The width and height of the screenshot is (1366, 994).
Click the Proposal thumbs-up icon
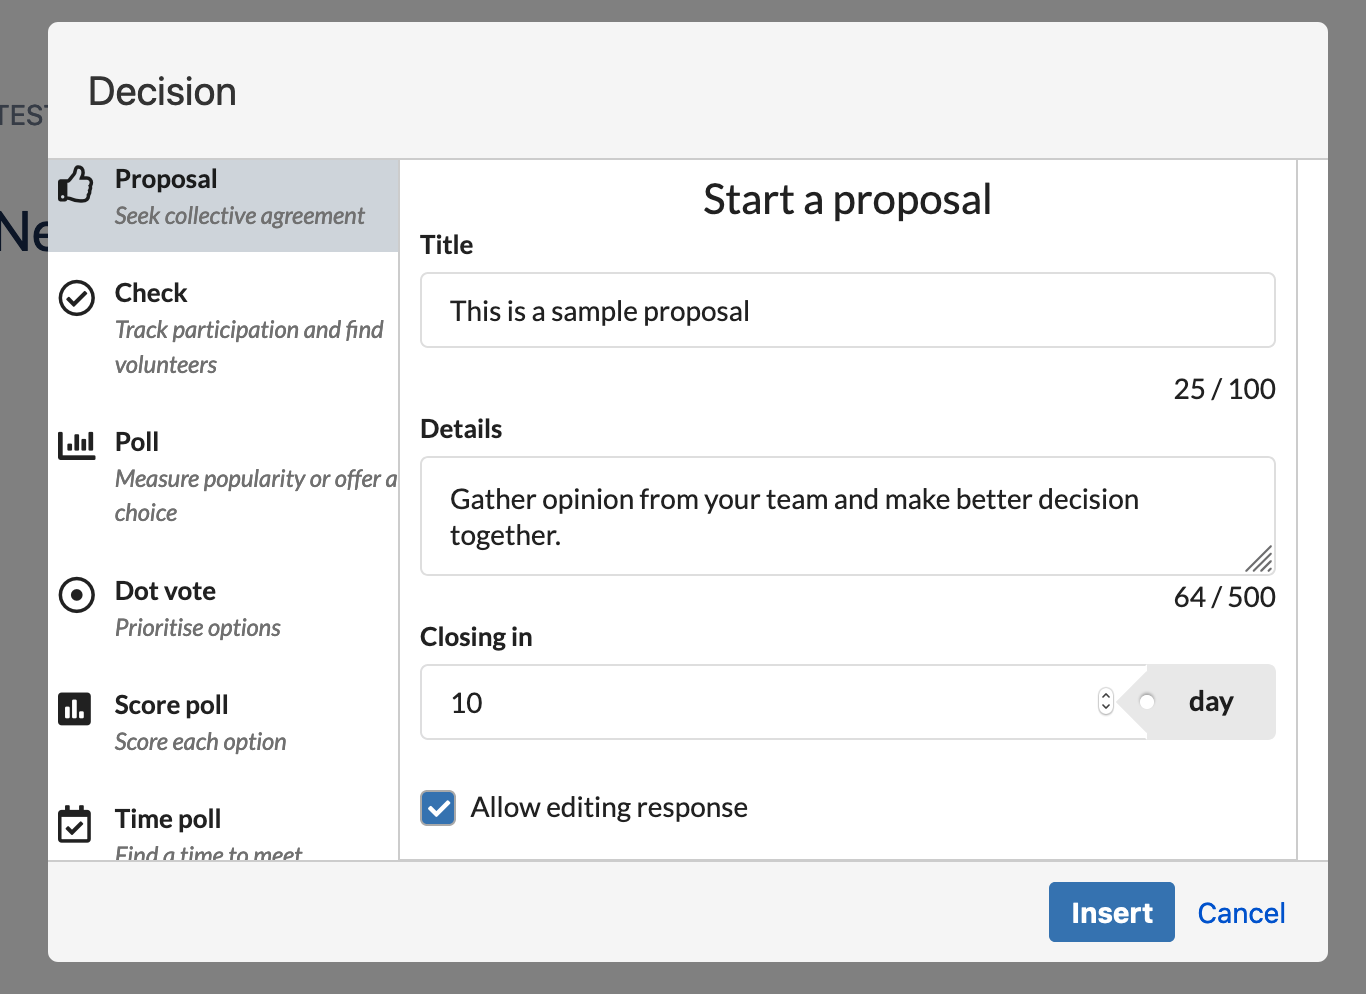(x=76, y=185)
